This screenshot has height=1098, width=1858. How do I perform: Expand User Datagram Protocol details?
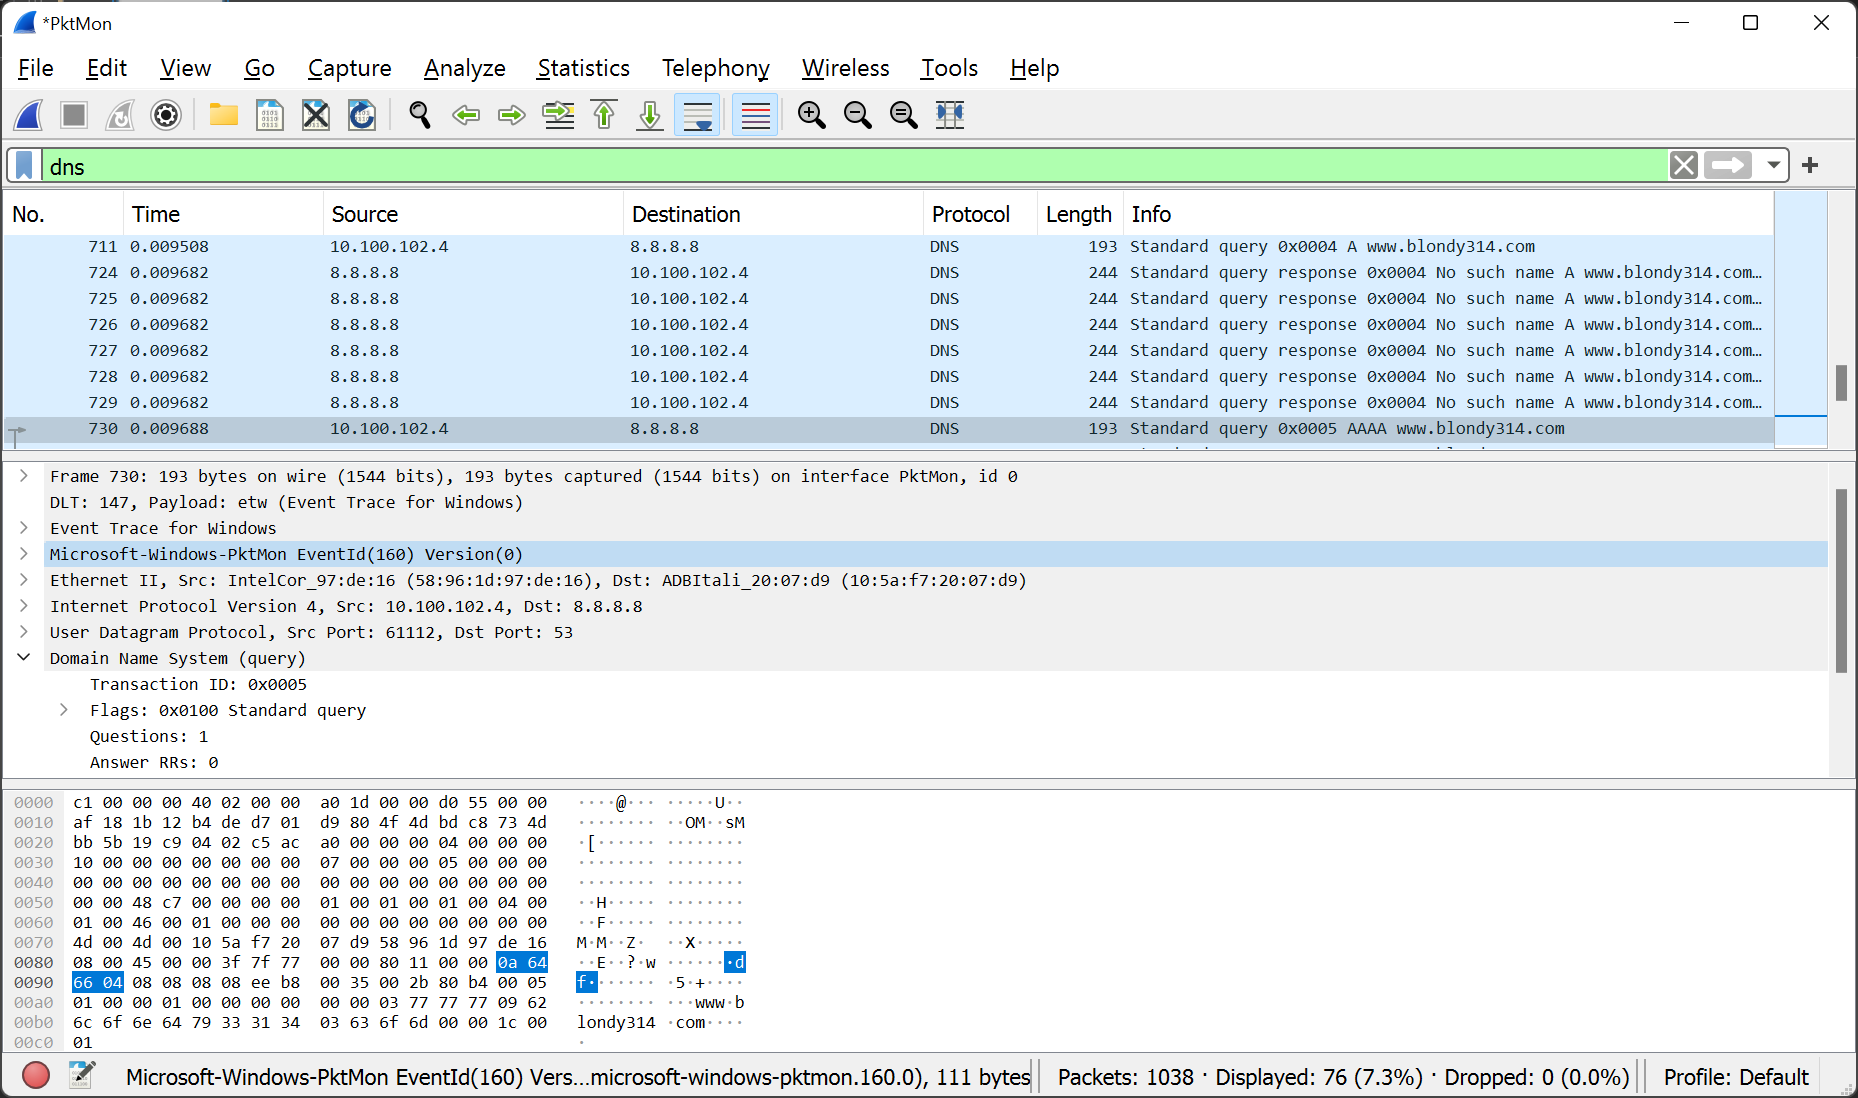click(x=24, y=632)
